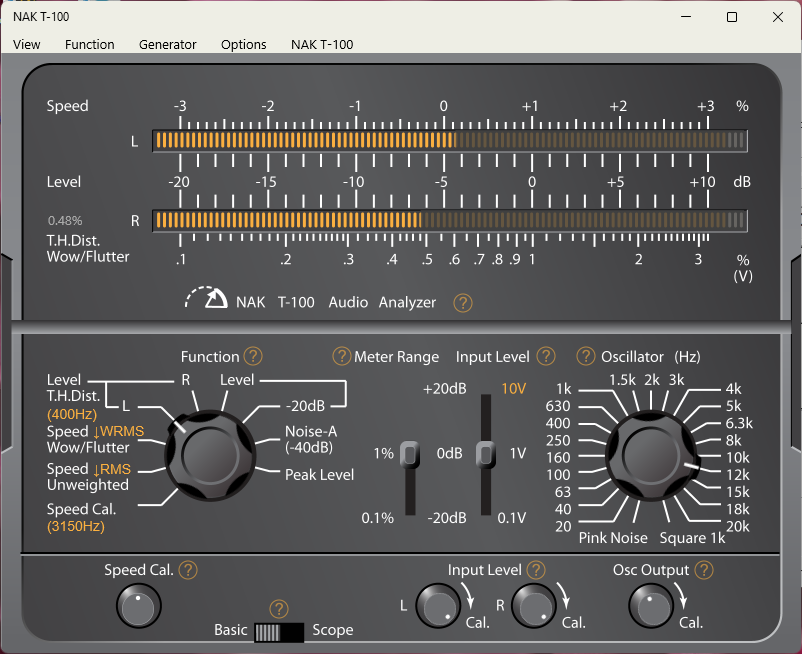The height and width of the screenshot is (654, 802).
Task: Set oscillator to 400 Hz
Action: 558,423
